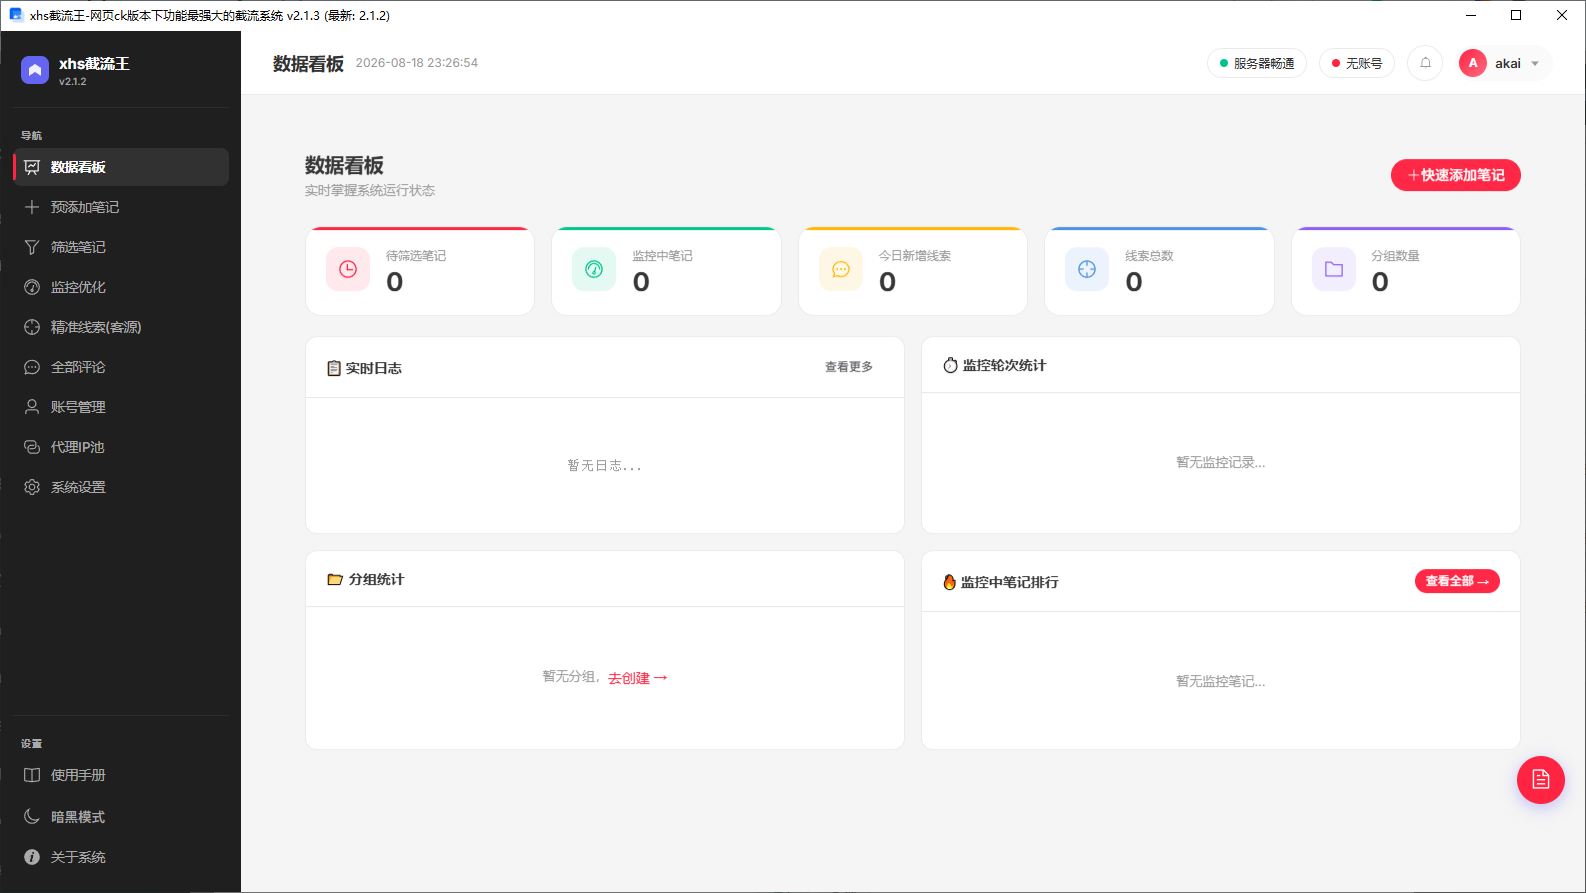Open the 数据看板 sidebar item
The image size is (1586, 893).
pos(121,167)
